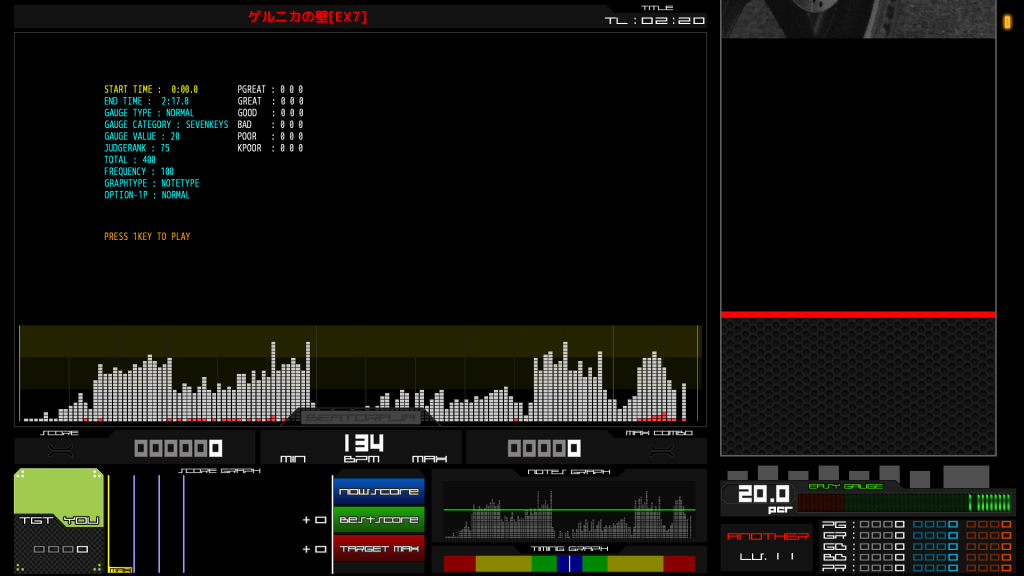This screenshot has width=1024, height=576.
Task: Click the TL 02:20 time remaining display
Action: tap(655, 20)
